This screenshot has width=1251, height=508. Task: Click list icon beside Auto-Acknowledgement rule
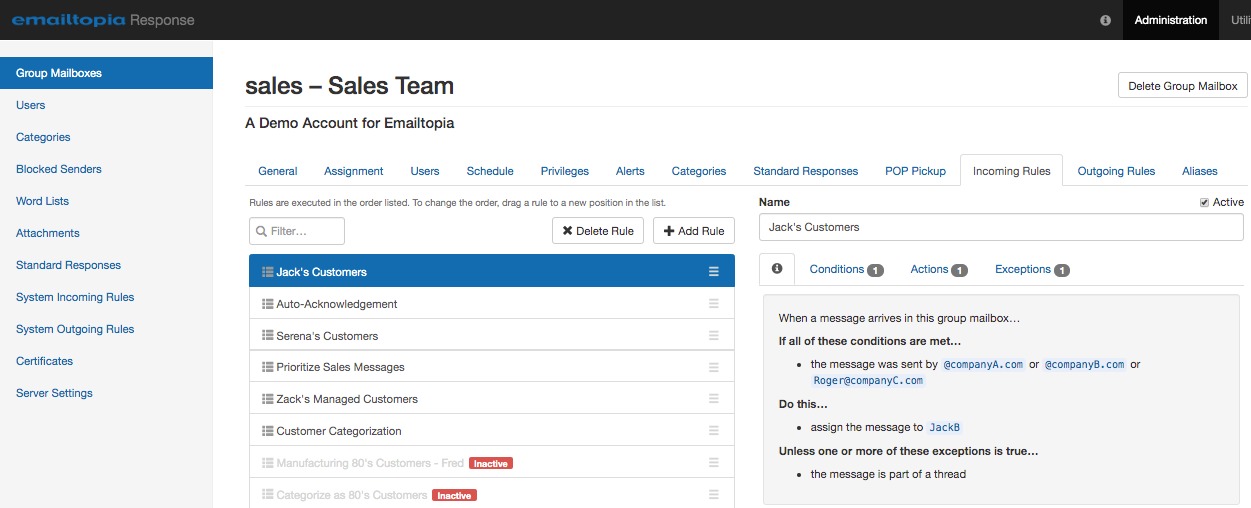pyautogui.click(x=267, y=304)
